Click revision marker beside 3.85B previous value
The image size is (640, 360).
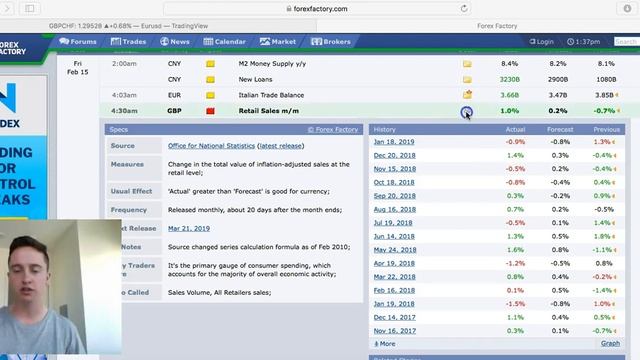coord(617,95)
